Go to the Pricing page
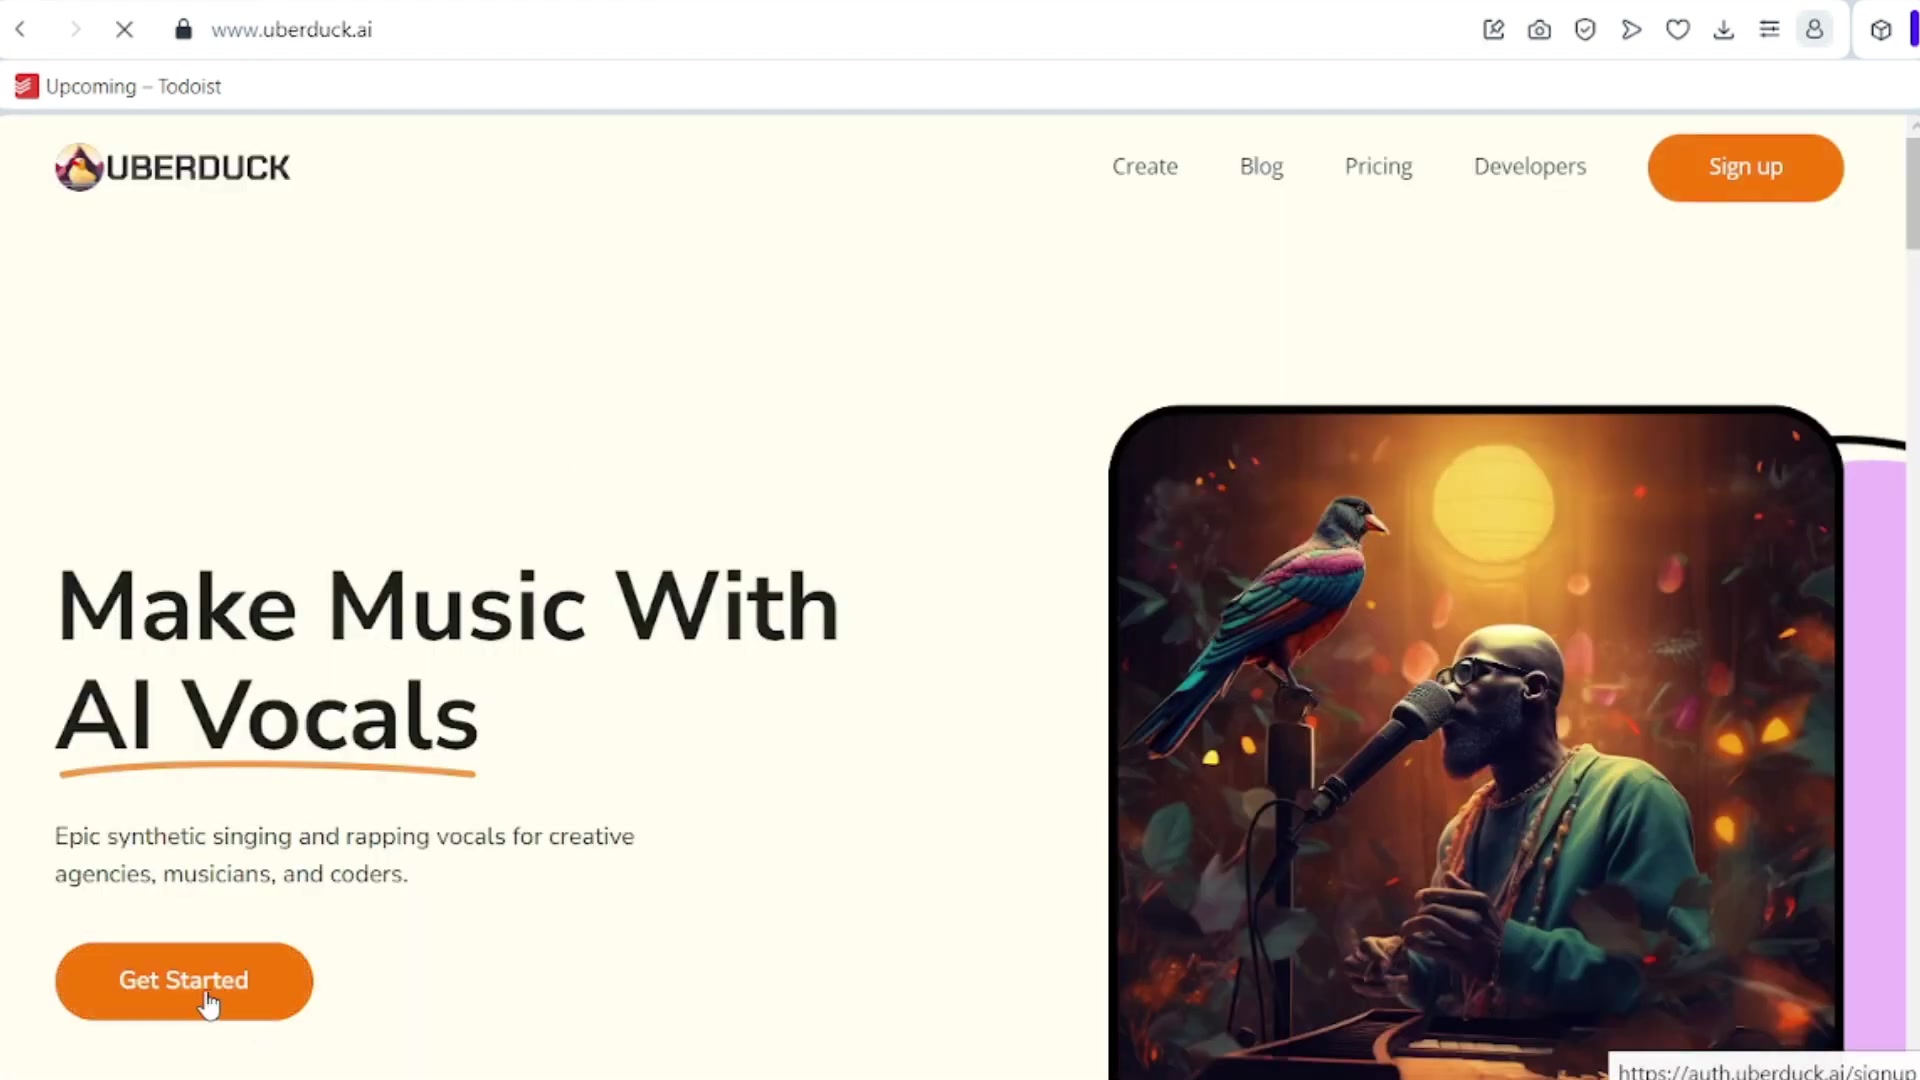The image size is (1920, 1080). click(x=1378, y=167)
